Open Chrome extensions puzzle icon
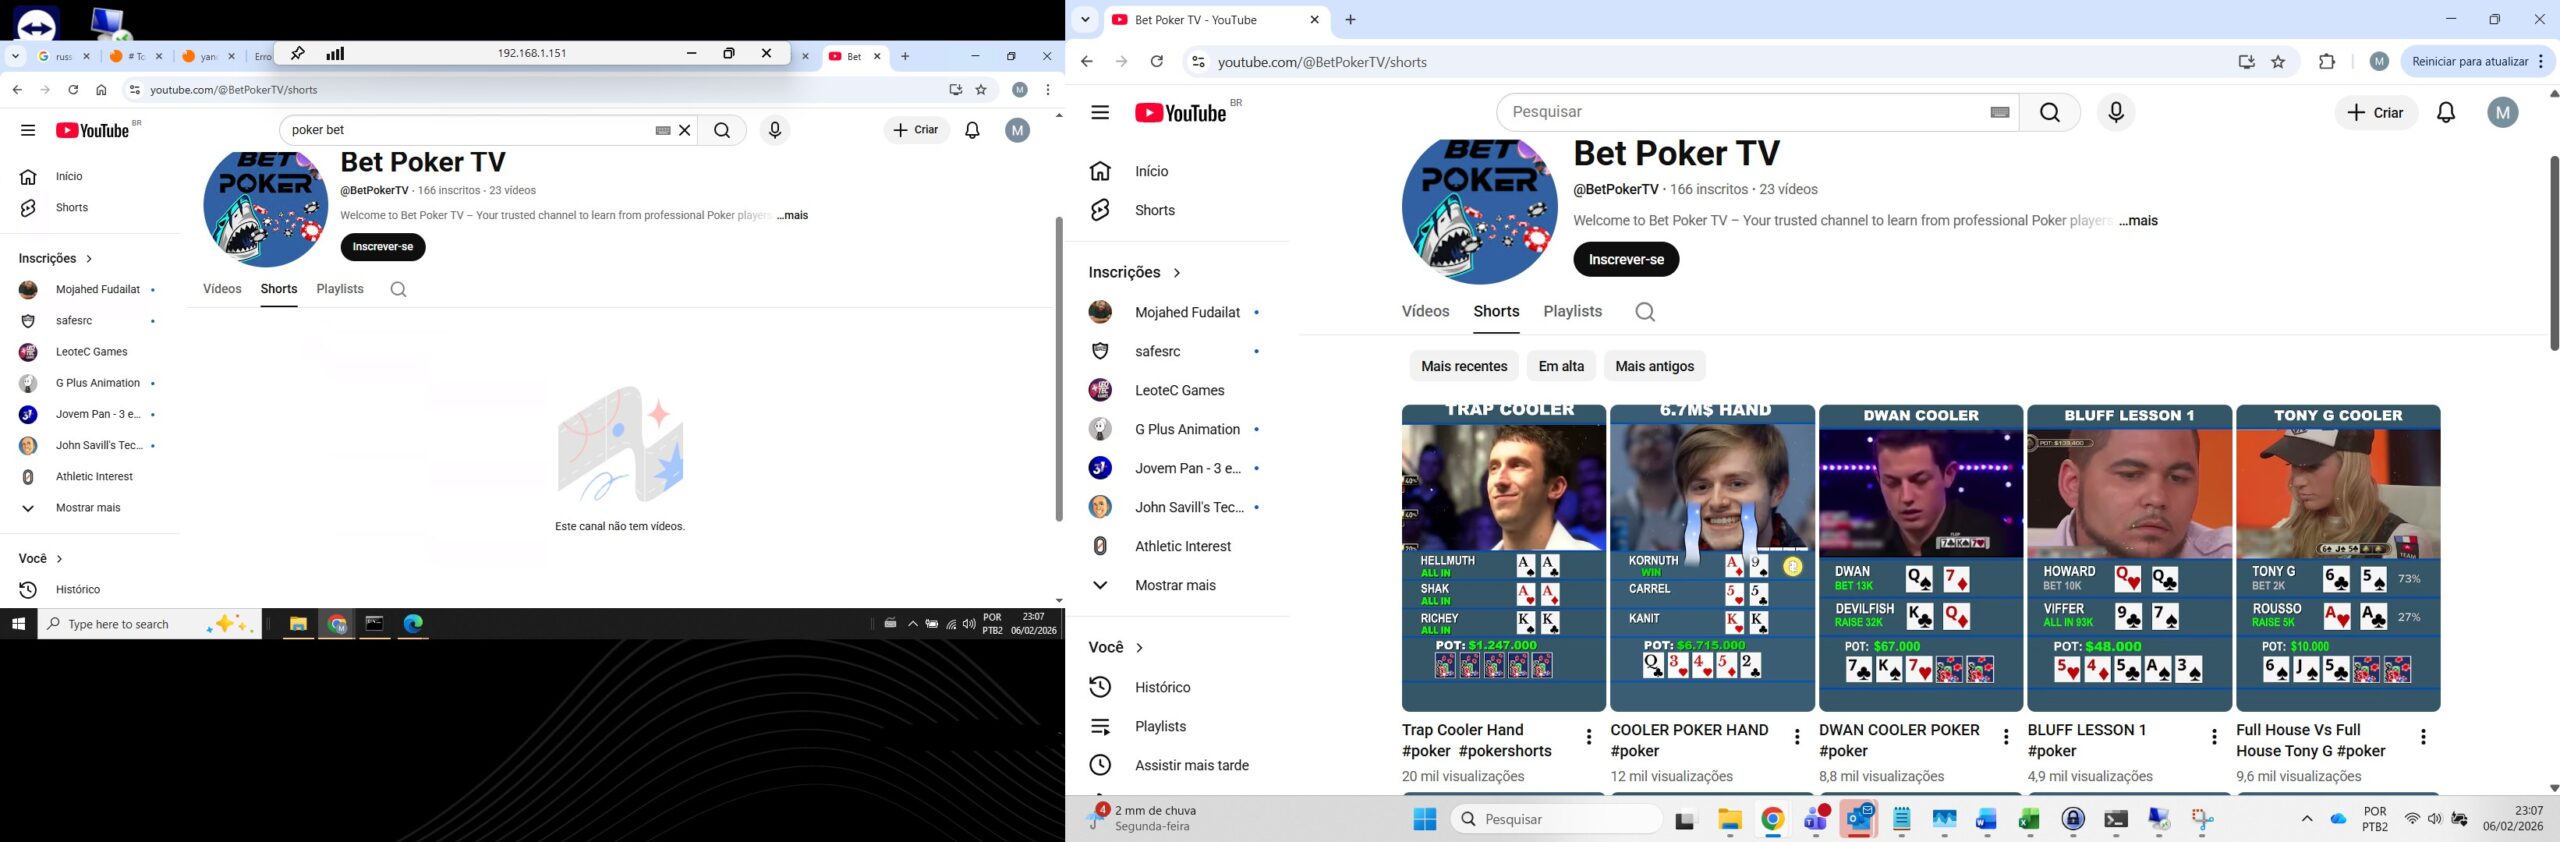This screenshot has height=842, width=2560. 2327,62
